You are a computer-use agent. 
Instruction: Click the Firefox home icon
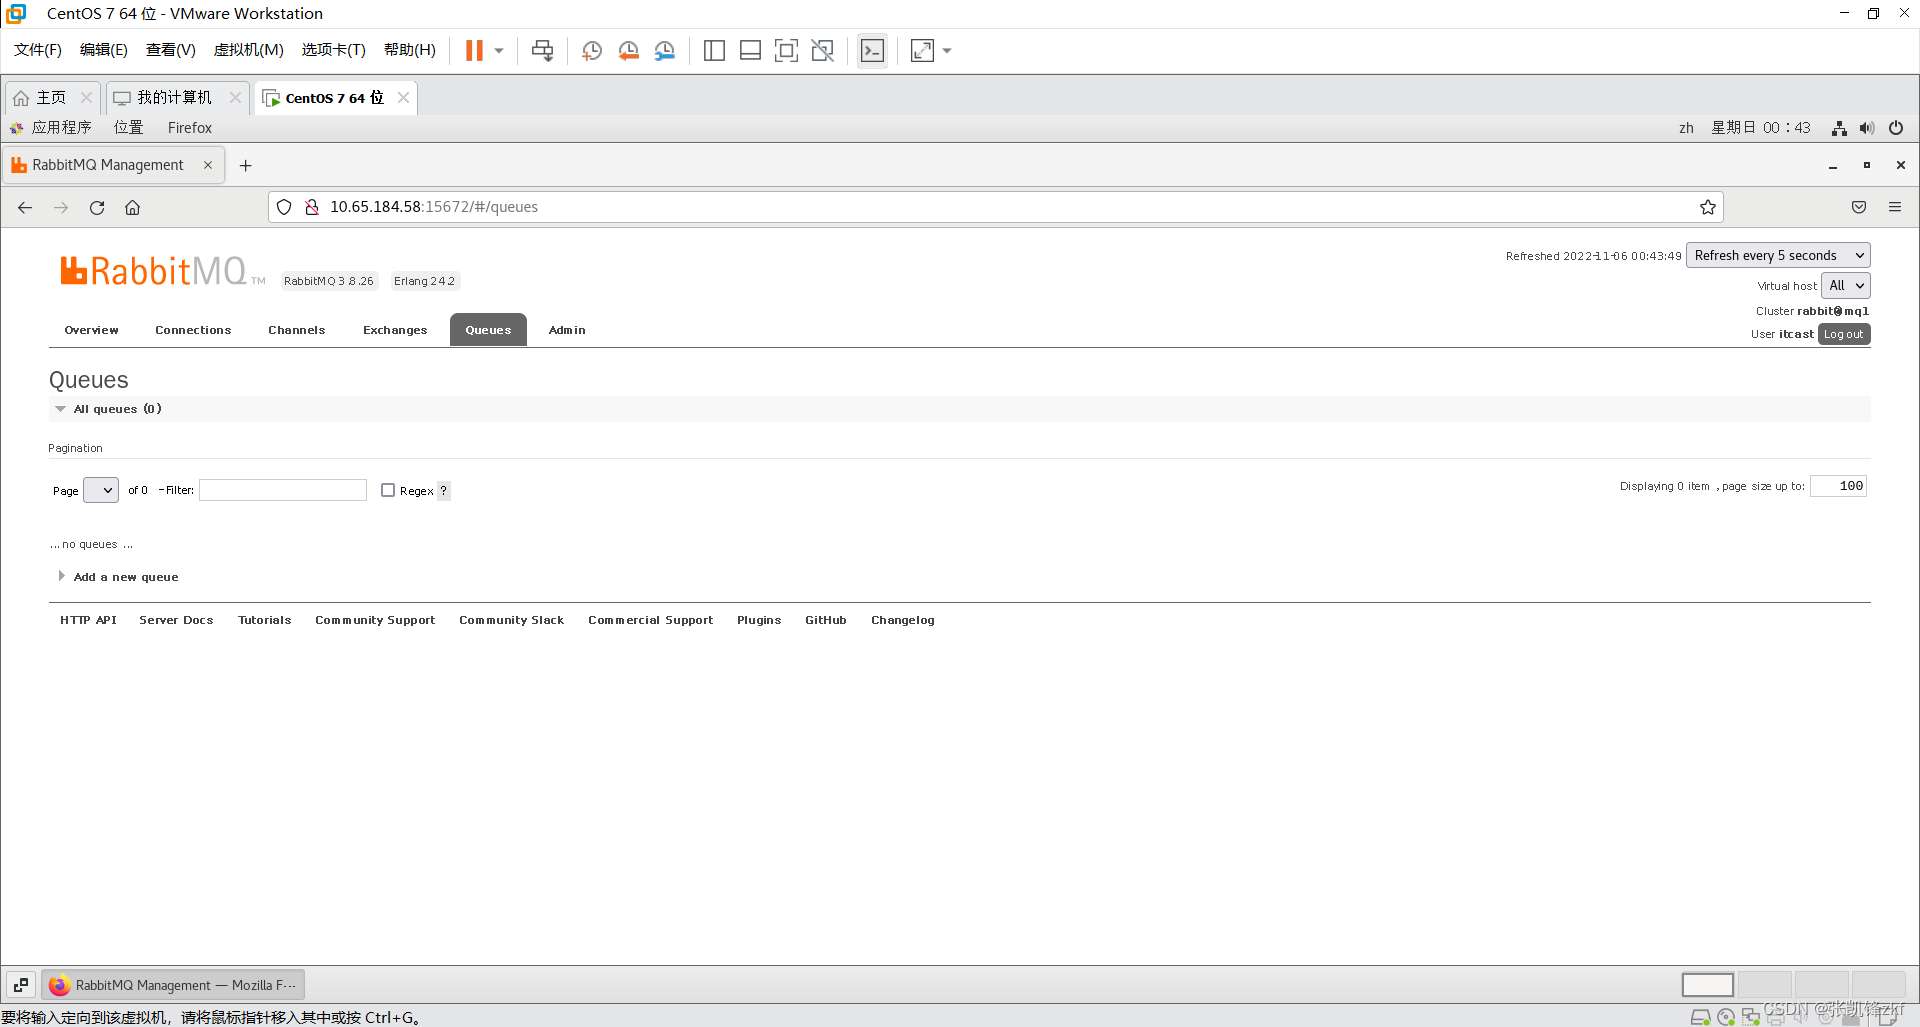[132, 207]
